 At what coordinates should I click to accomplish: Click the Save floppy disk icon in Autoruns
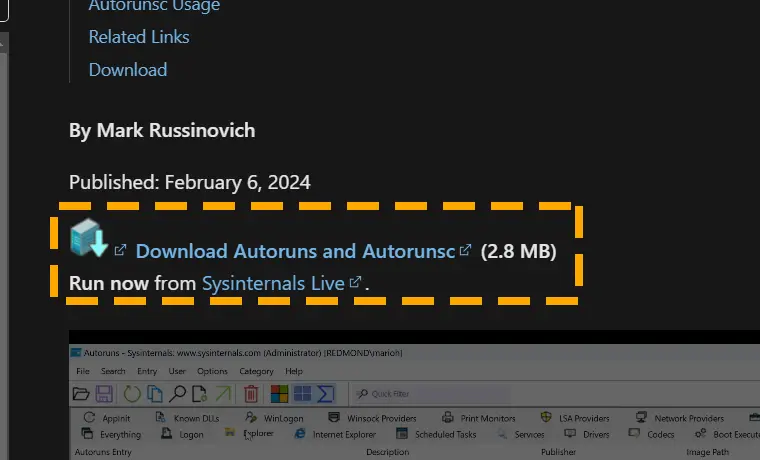tap(104, 394)
